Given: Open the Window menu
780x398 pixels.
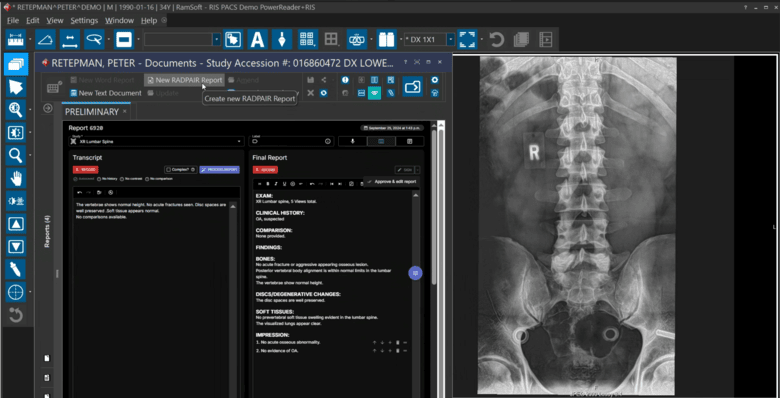Looking at the screenshot, I should click(x=119, y=20).
